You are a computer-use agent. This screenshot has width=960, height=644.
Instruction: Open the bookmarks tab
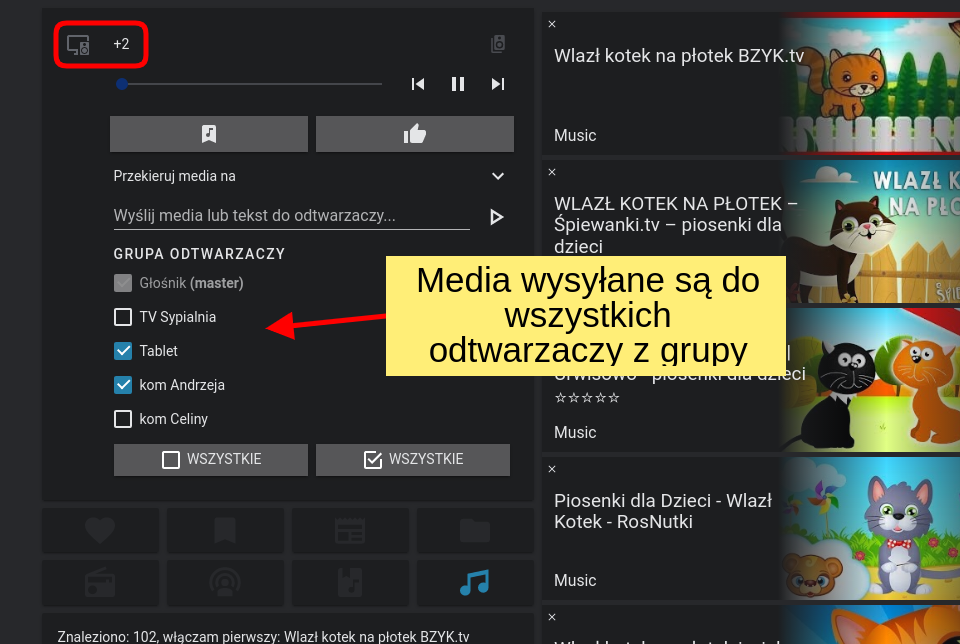point(225,530)
